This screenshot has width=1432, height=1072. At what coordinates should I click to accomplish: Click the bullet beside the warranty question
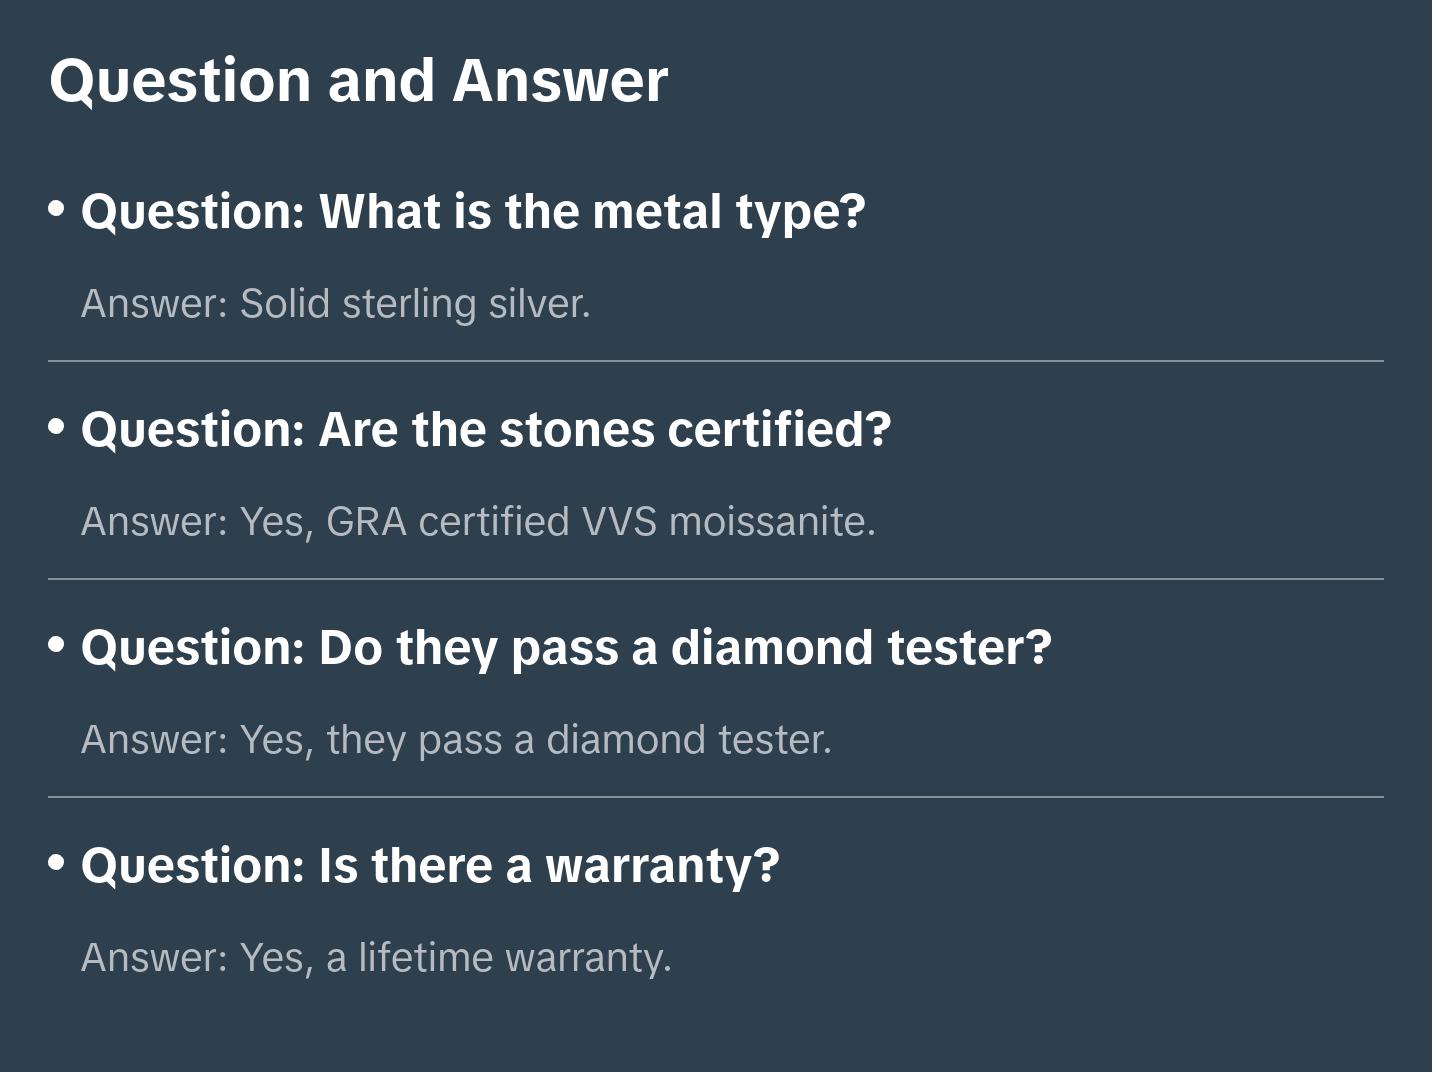[x=57, y=863]
